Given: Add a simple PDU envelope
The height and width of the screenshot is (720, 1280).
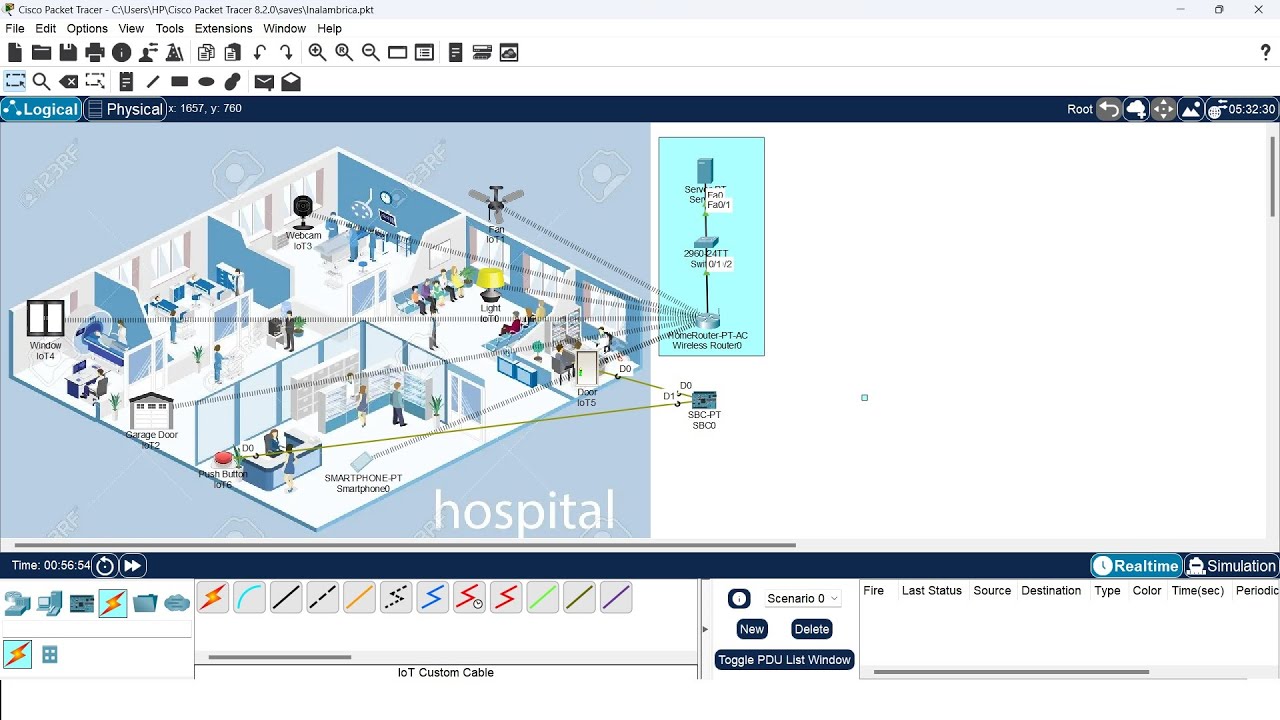Looking at the screenshot, I should (264, 82).
